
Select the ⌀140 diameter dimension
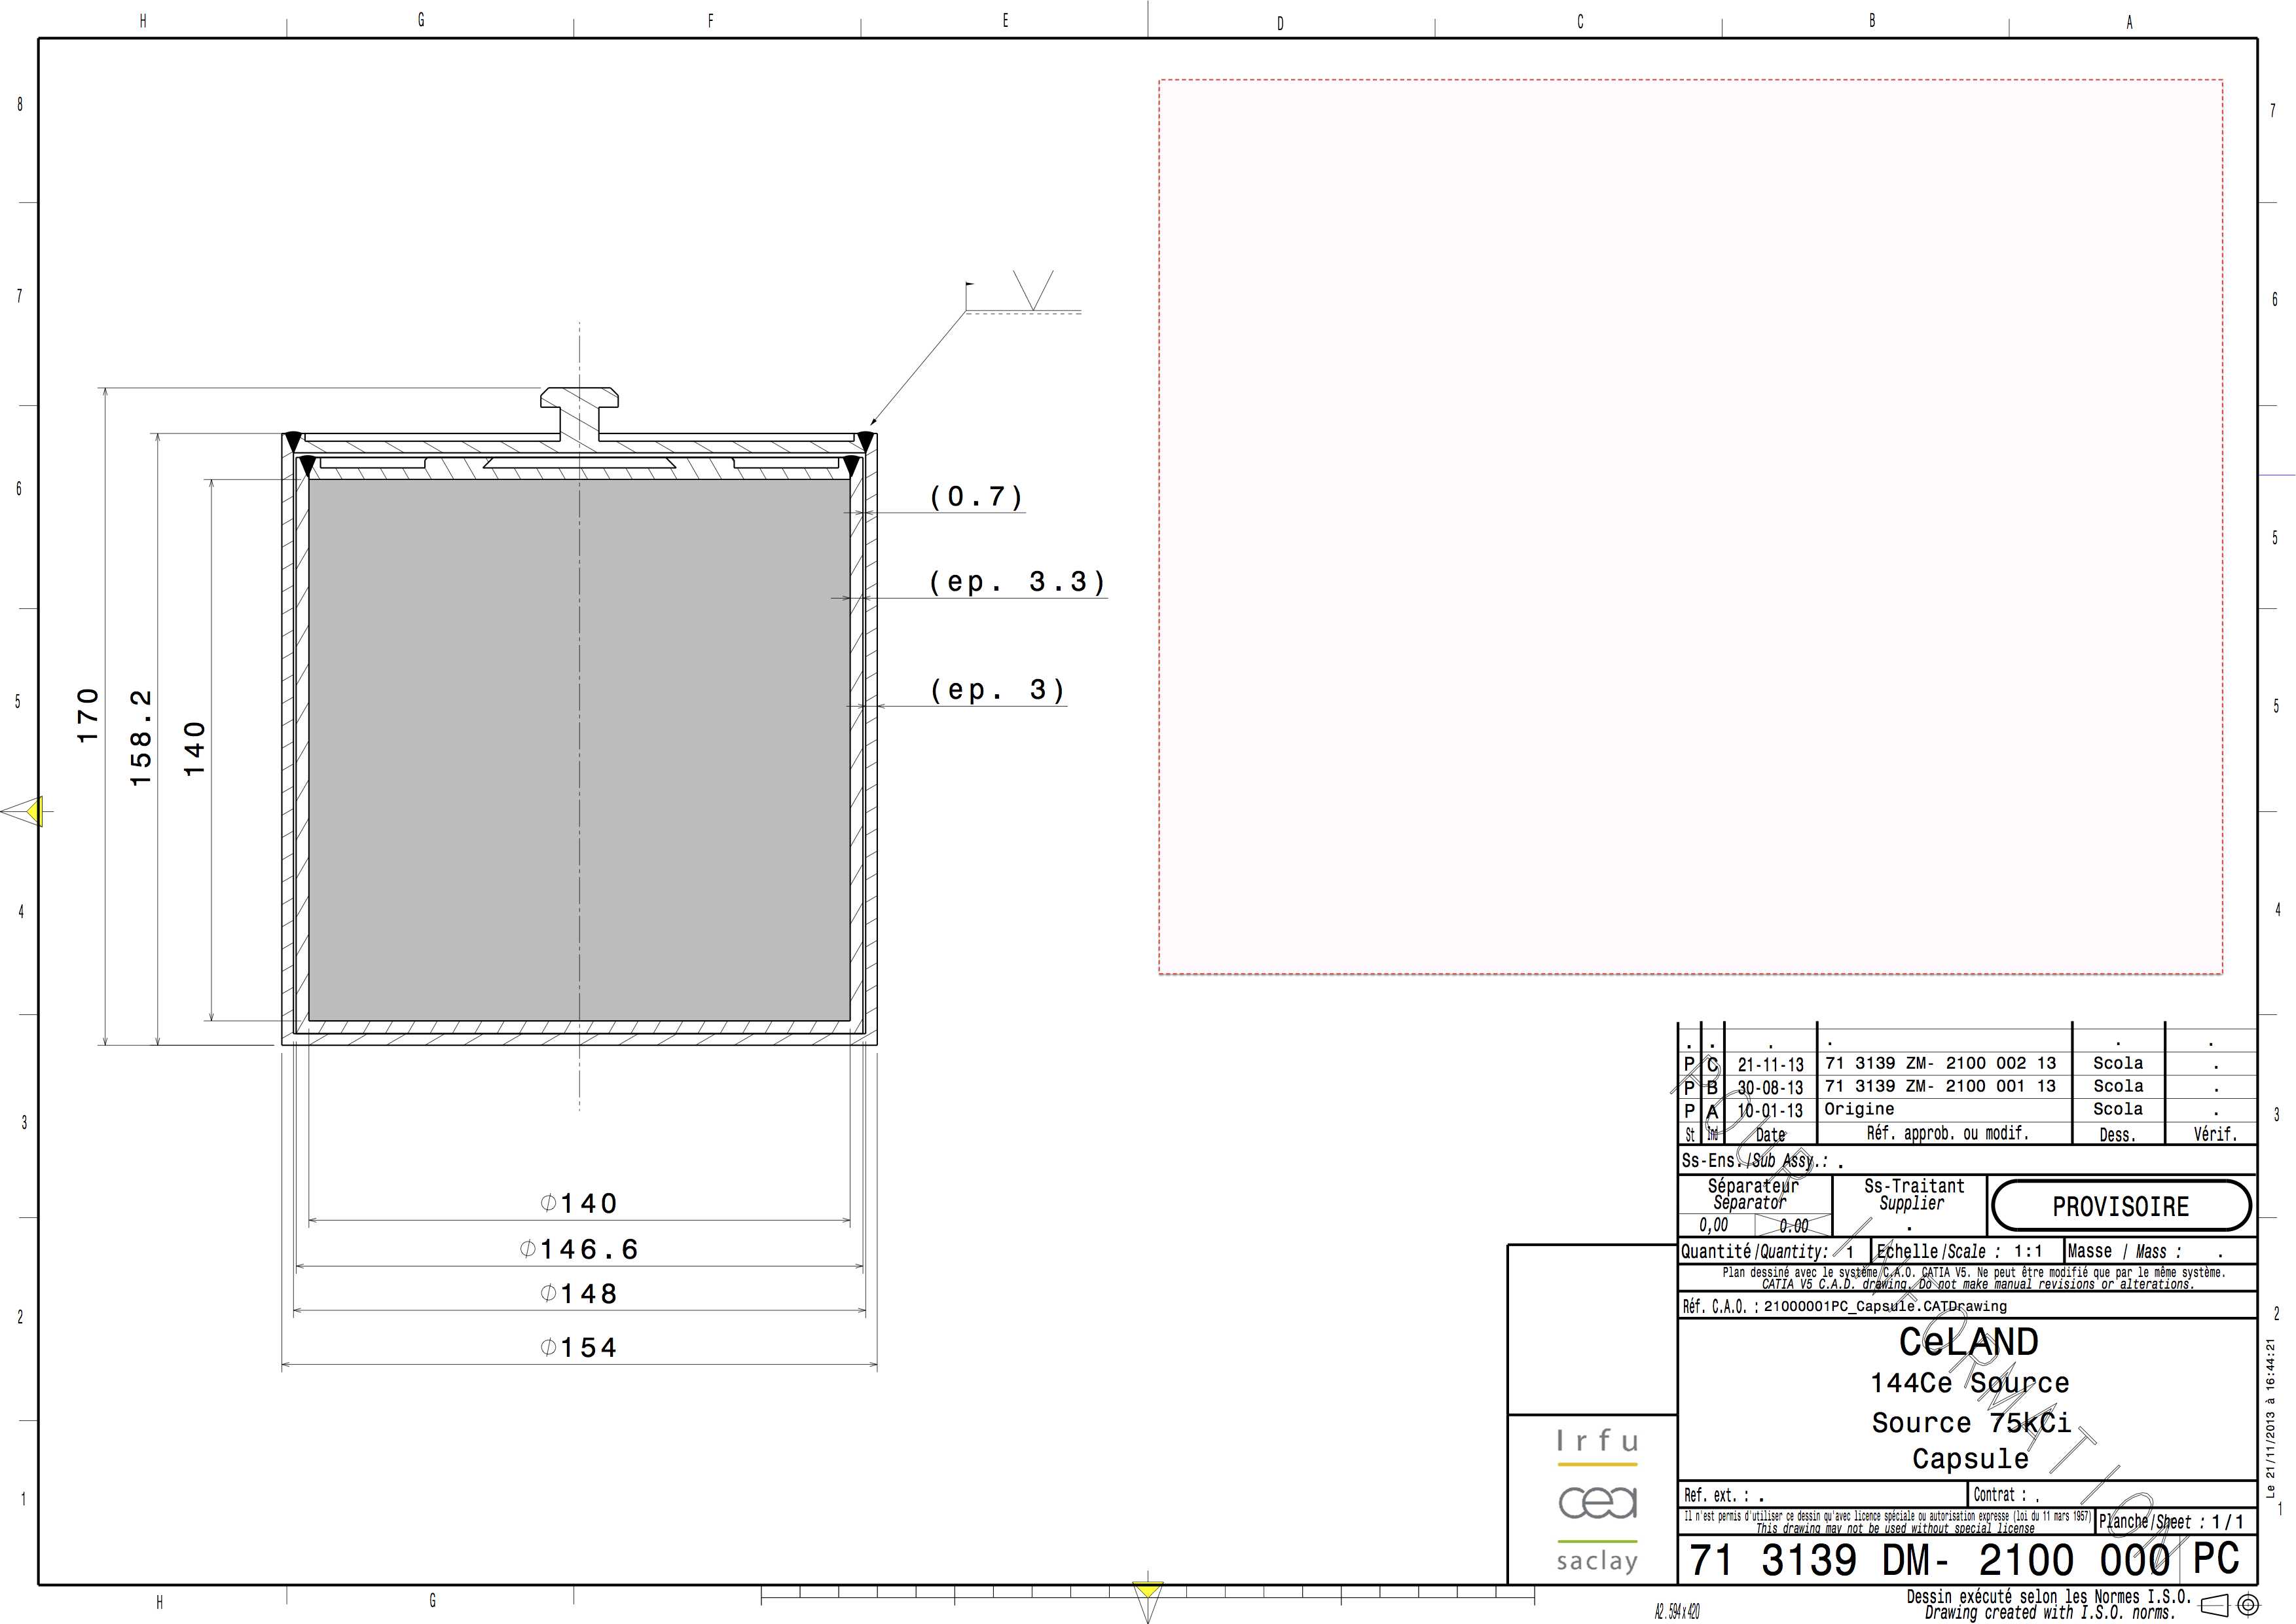click(579, 1203)
